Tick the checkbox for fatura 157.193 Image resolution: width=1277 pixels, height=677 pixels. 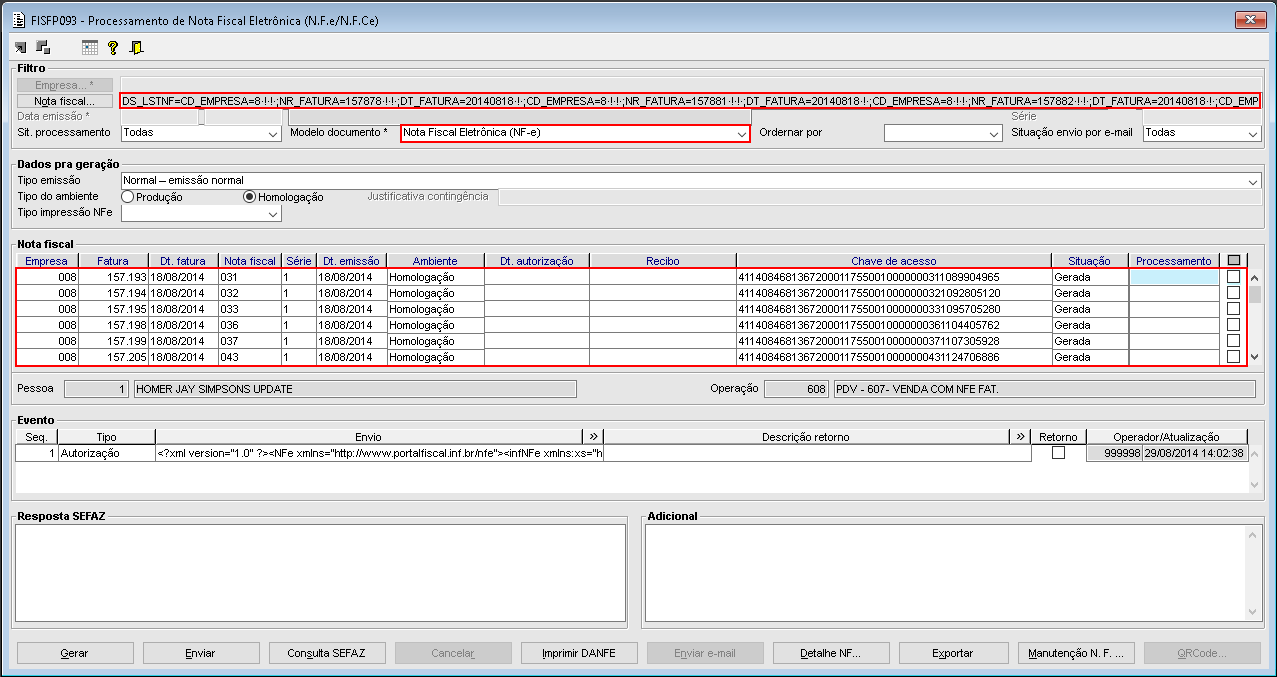point(1233,277)
